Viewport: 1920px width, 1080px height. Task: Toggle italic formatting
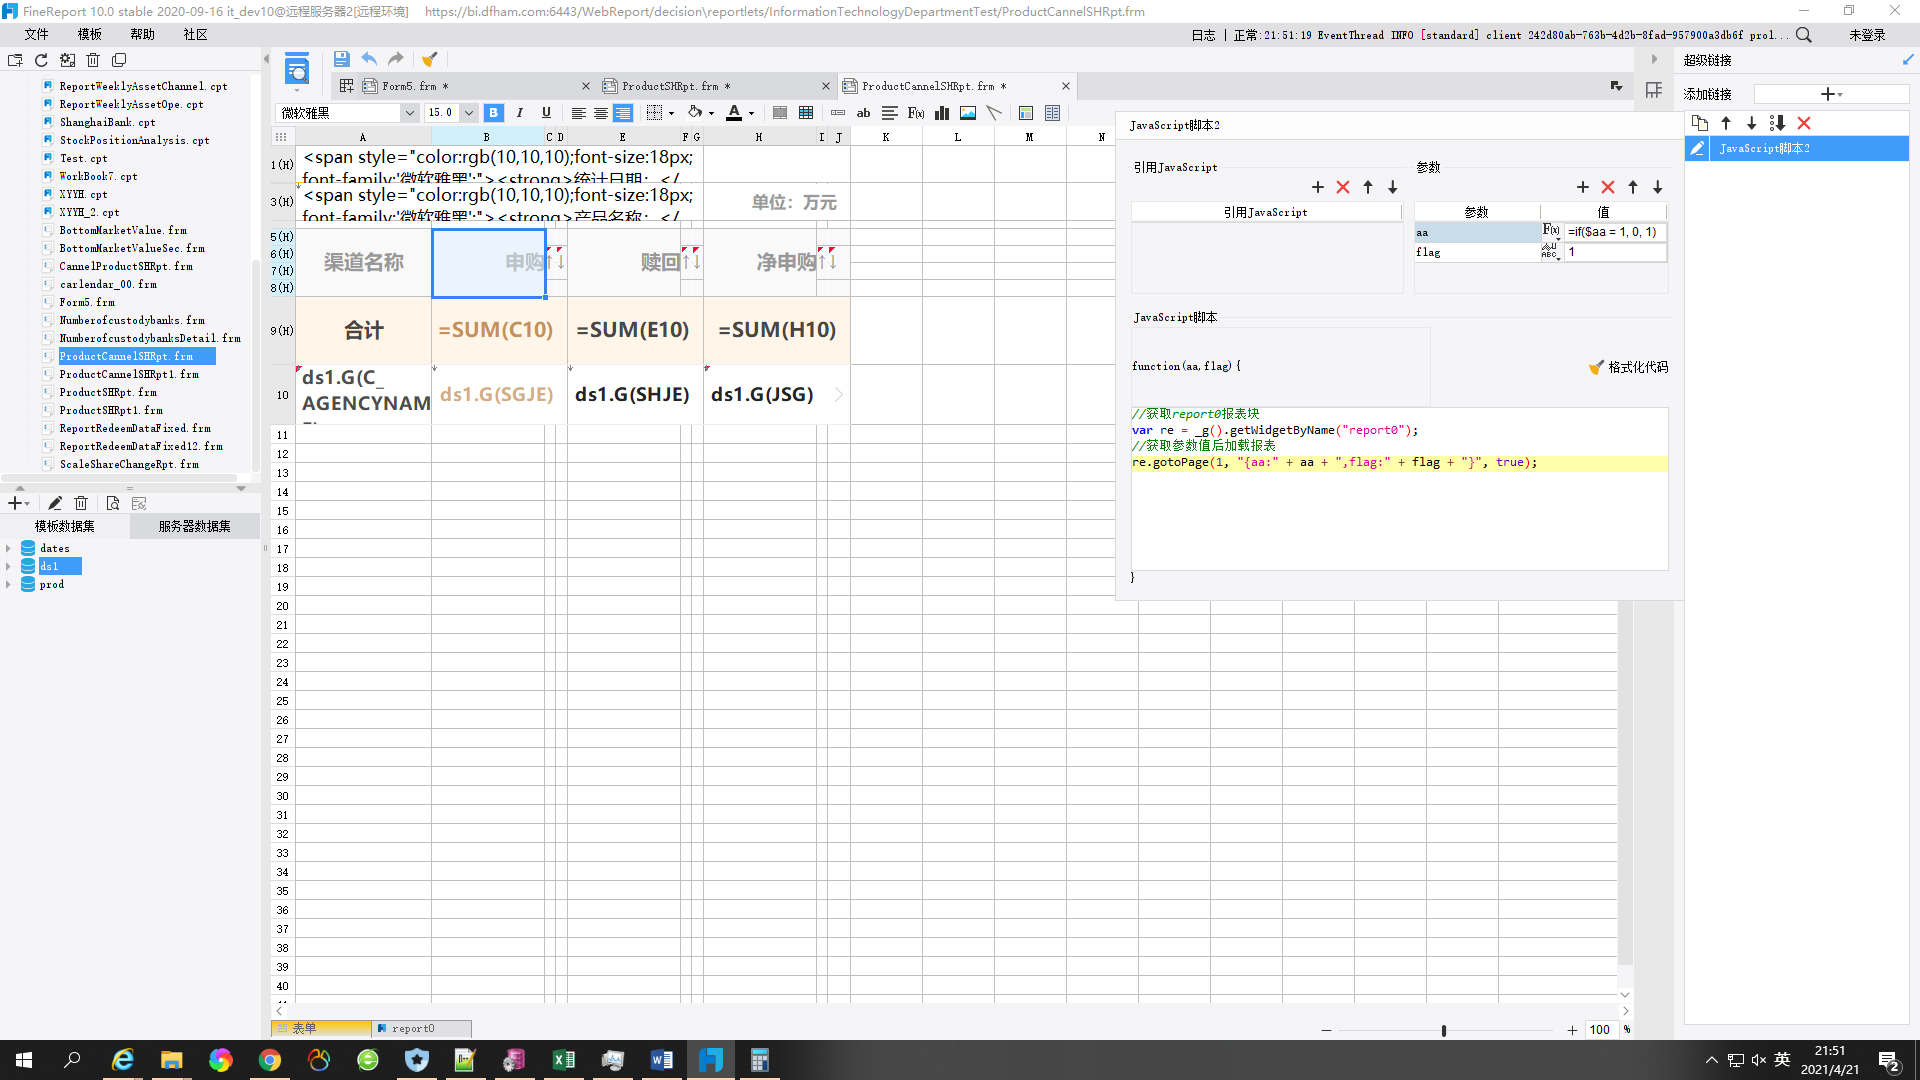point(519,113)
